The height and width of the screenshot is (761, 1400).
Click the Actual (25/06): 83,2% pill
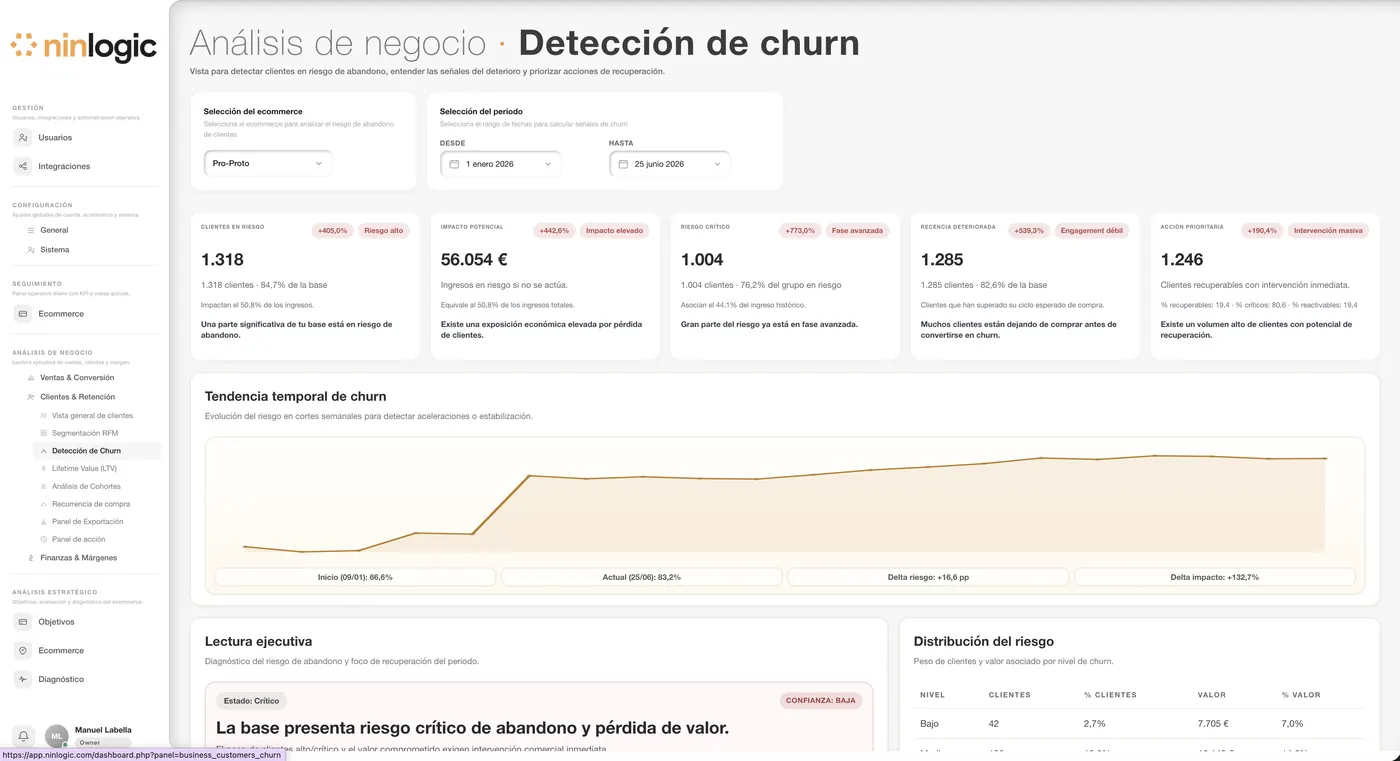[642, 577]
